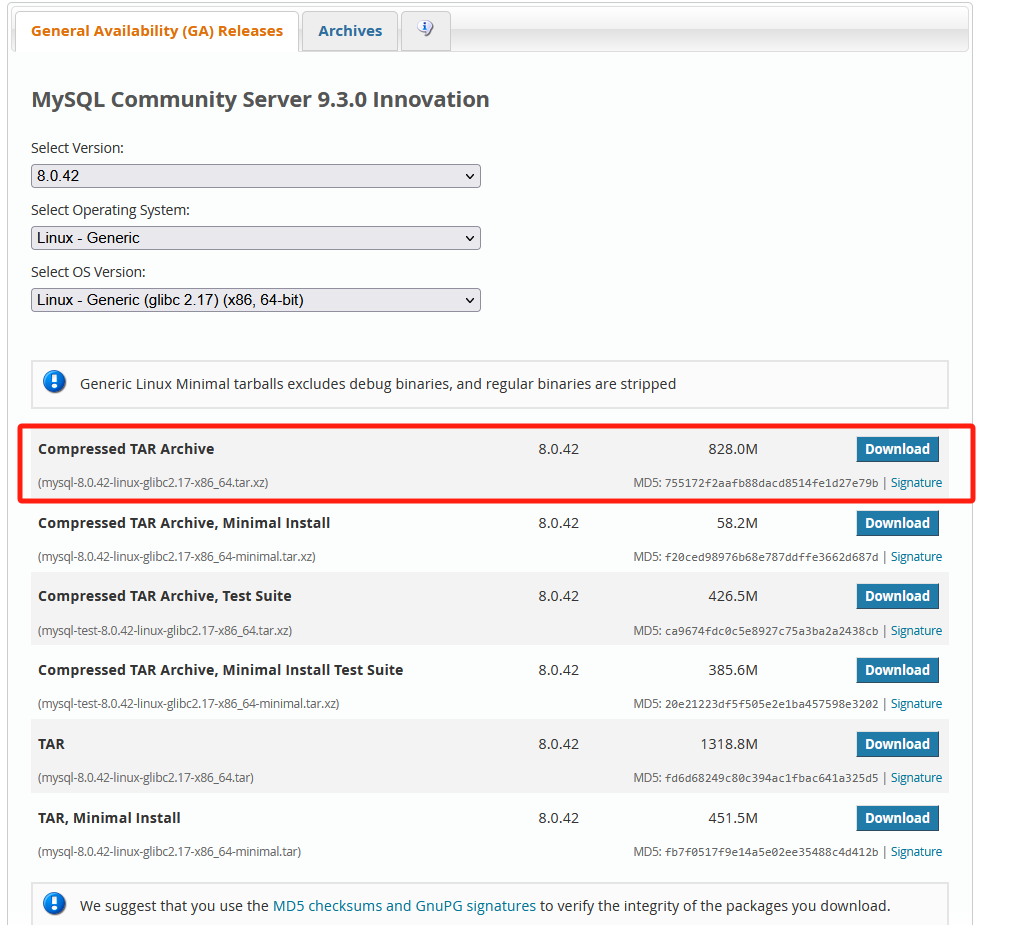
Task: Open the Select Version dropdown showing 8.0.42
Action: click(256, 176)
